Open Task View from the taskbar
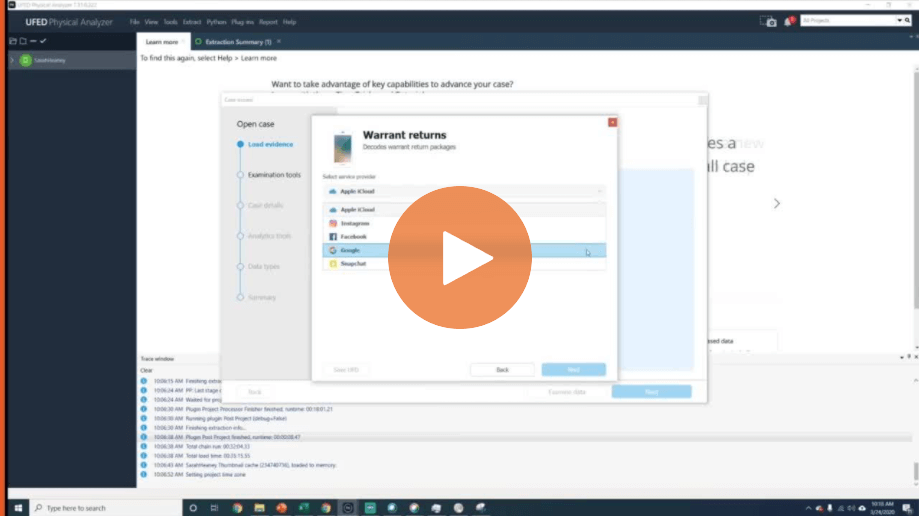Viewport: 919px width, 516px height. tap(215, 508)
